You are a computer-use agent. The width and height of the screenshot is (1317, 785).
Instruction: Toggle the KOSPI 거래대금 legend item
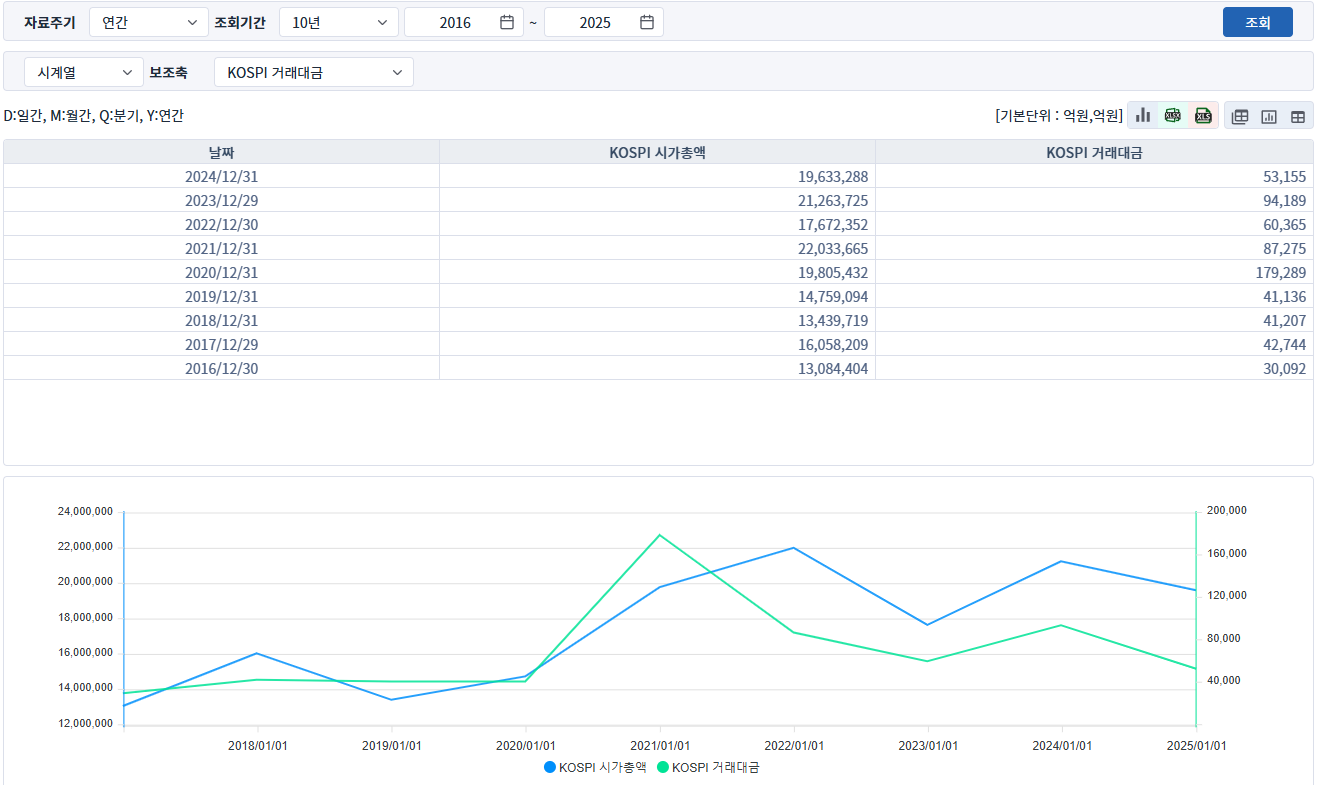click(x=708, y=767)
